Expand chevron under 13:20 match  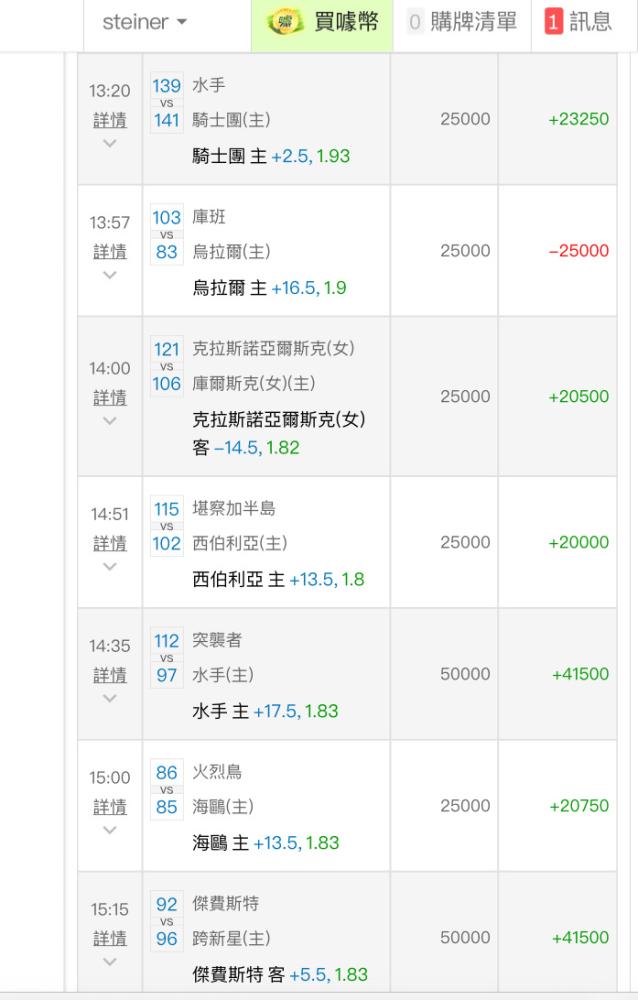[110, 143]
